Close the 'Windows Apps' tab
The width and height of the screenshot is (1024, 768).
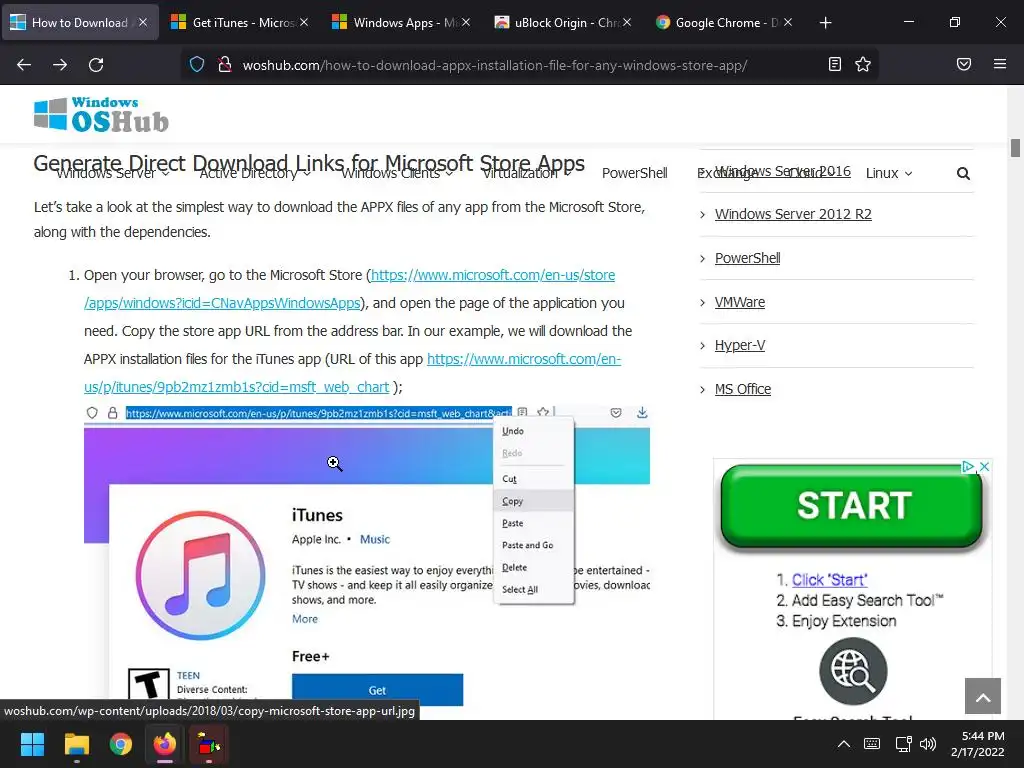(466, 22)
